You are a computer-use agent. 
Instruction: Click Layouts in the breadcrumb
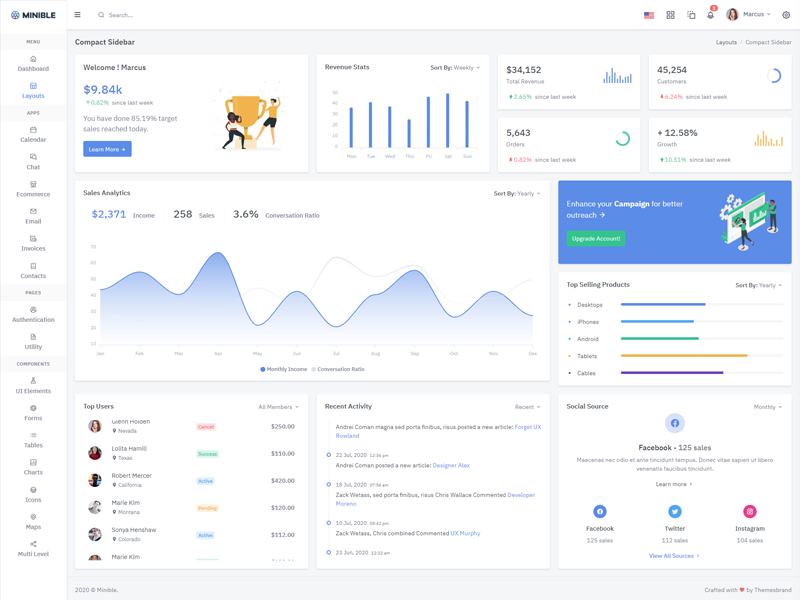pos(726,42)
